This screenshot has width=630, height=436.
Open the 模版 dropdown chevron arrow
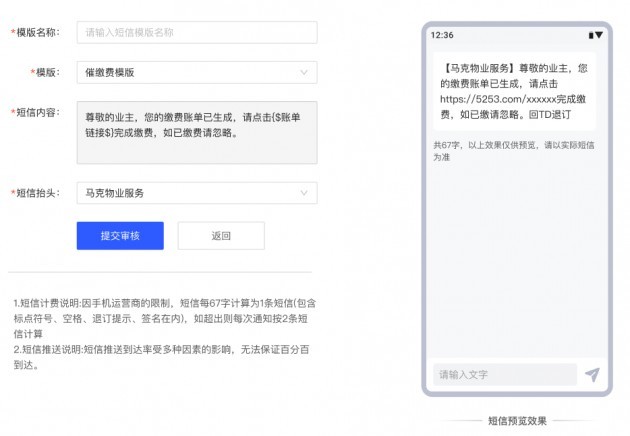coord(304,73)
